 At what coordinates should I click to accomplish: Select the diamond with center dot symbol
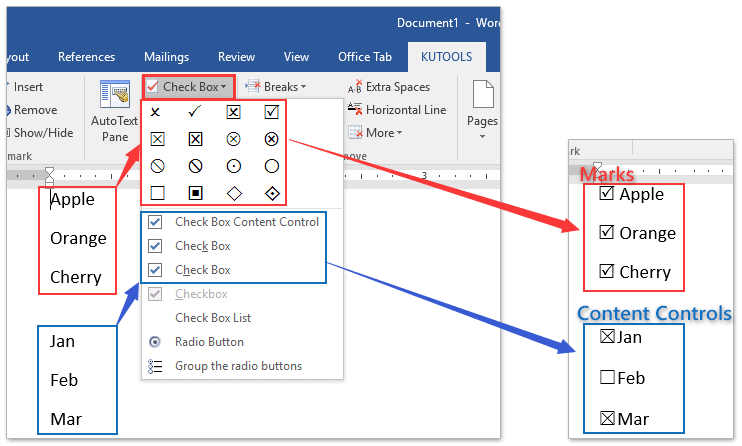(273, 193)
